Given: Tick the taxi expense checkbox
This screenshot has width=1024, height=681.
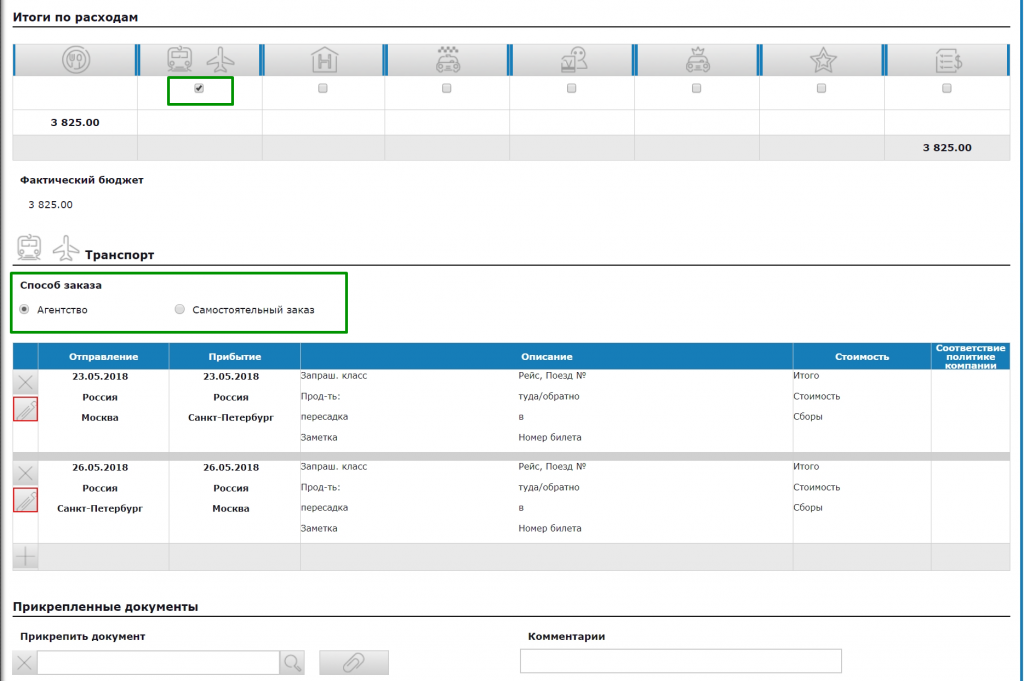Looking at the screenshot, I should click(447, 88).
